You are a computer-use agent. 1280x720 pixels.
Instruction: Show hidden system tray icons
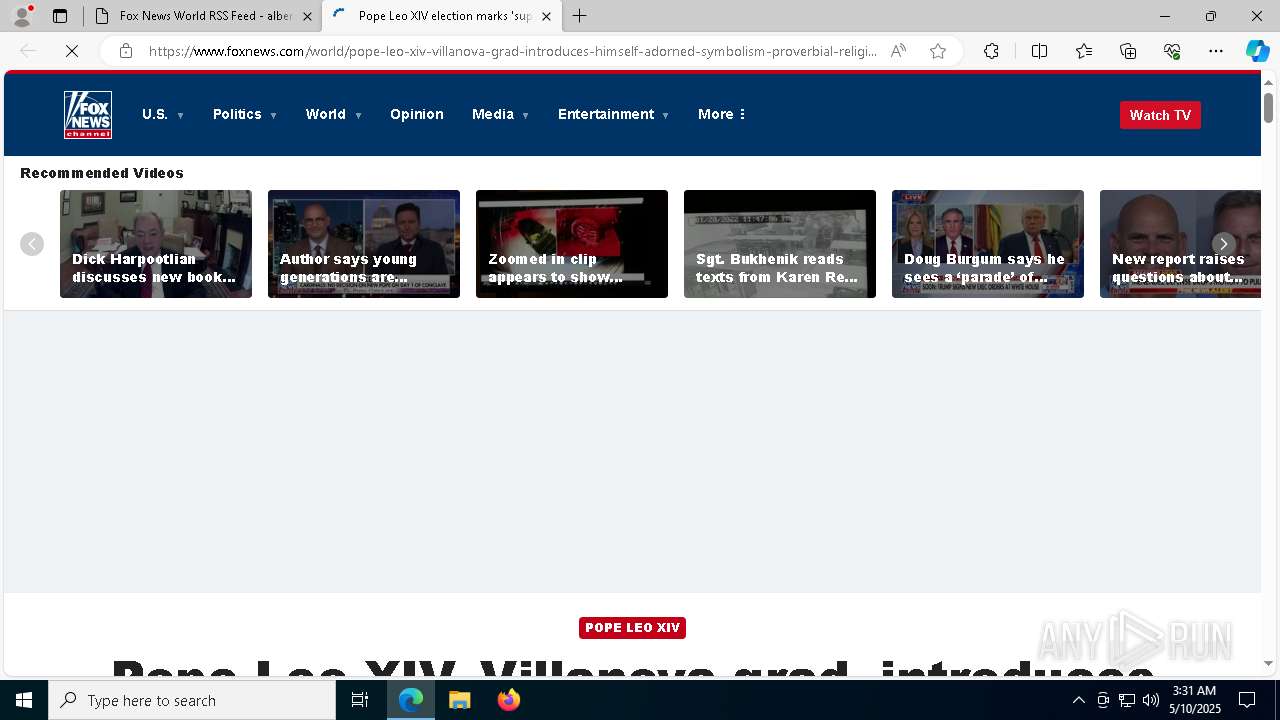pyautogui.click(x=1078, y=700)
